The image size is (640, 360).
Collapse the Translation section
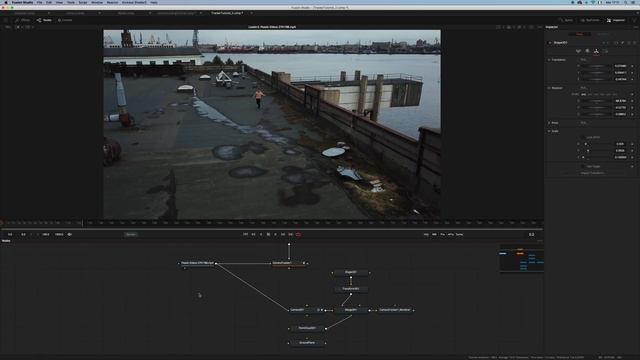click(549, 60)
